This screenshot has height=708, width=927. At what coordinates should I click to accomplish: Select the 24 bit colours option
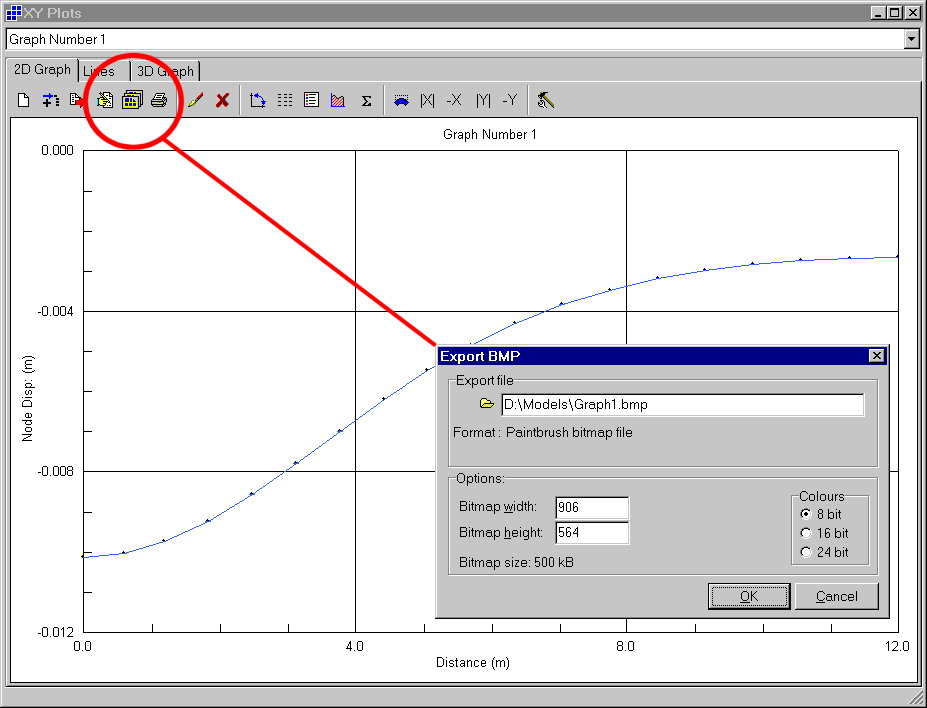pos(806,552)
